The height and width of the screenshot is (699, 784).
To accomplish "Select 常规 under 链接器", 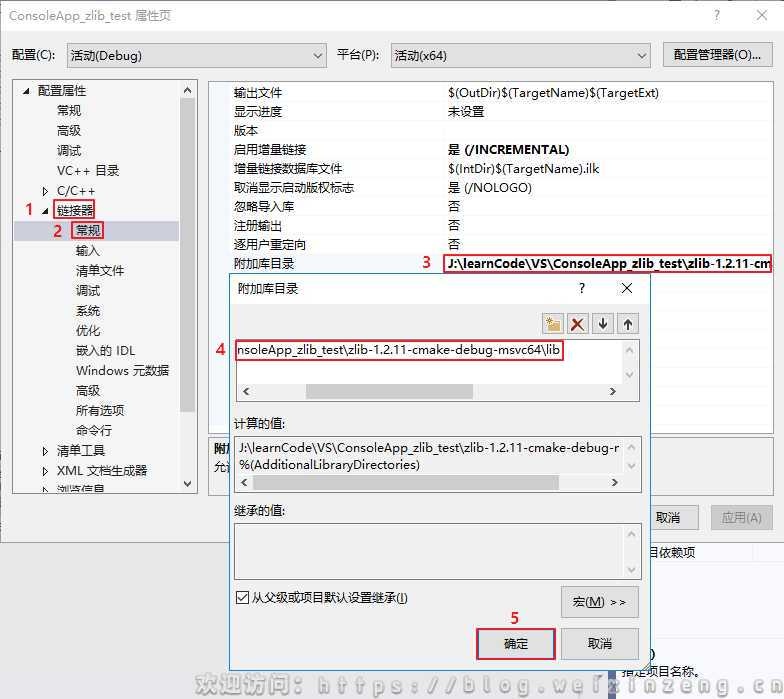I will coord(88,230).
